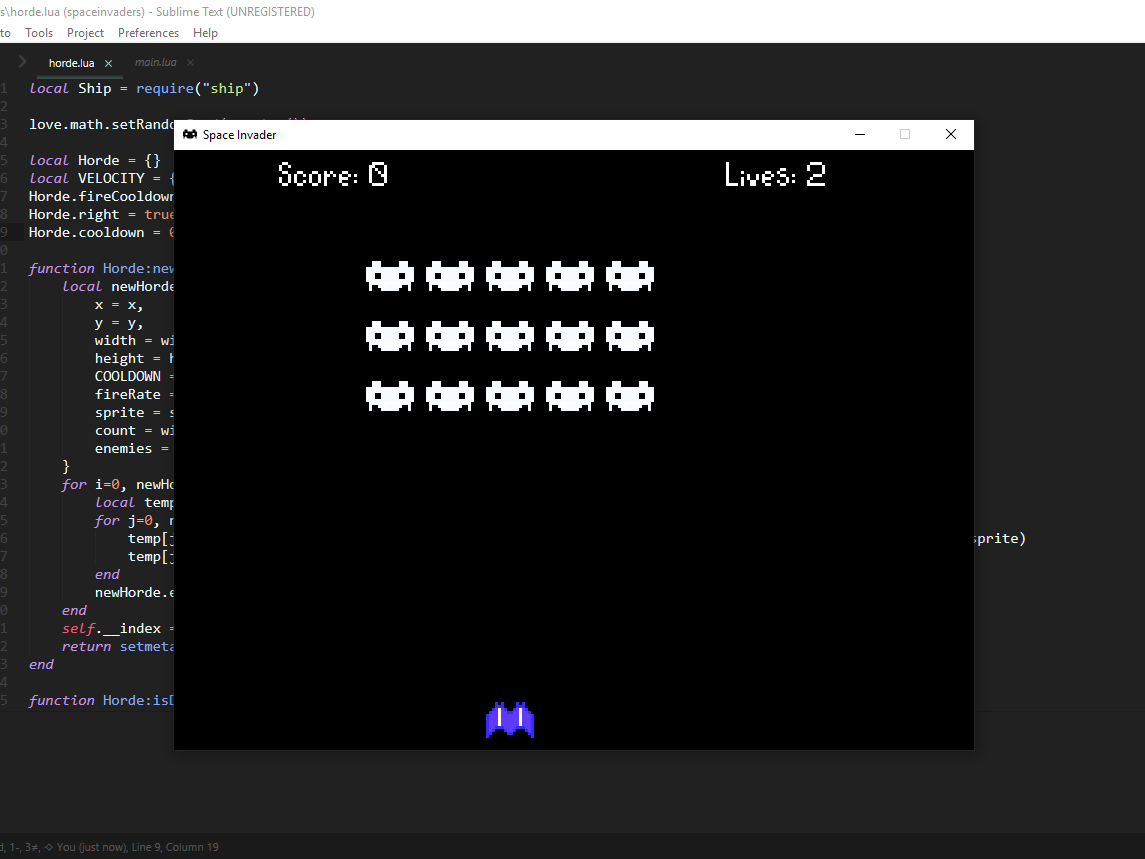
Task: Click the 'fireRate' field line in code
Action: click(x=134, y=394)
